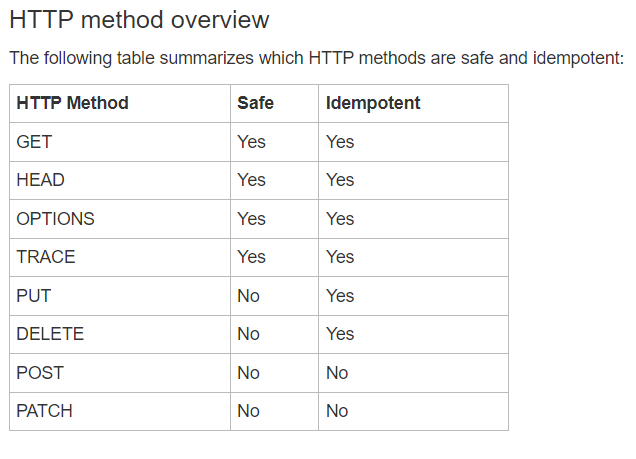Click the Safe value 'Yes' for GET
The height and width of the screenshot is (459, 636).
pos(251,142)
